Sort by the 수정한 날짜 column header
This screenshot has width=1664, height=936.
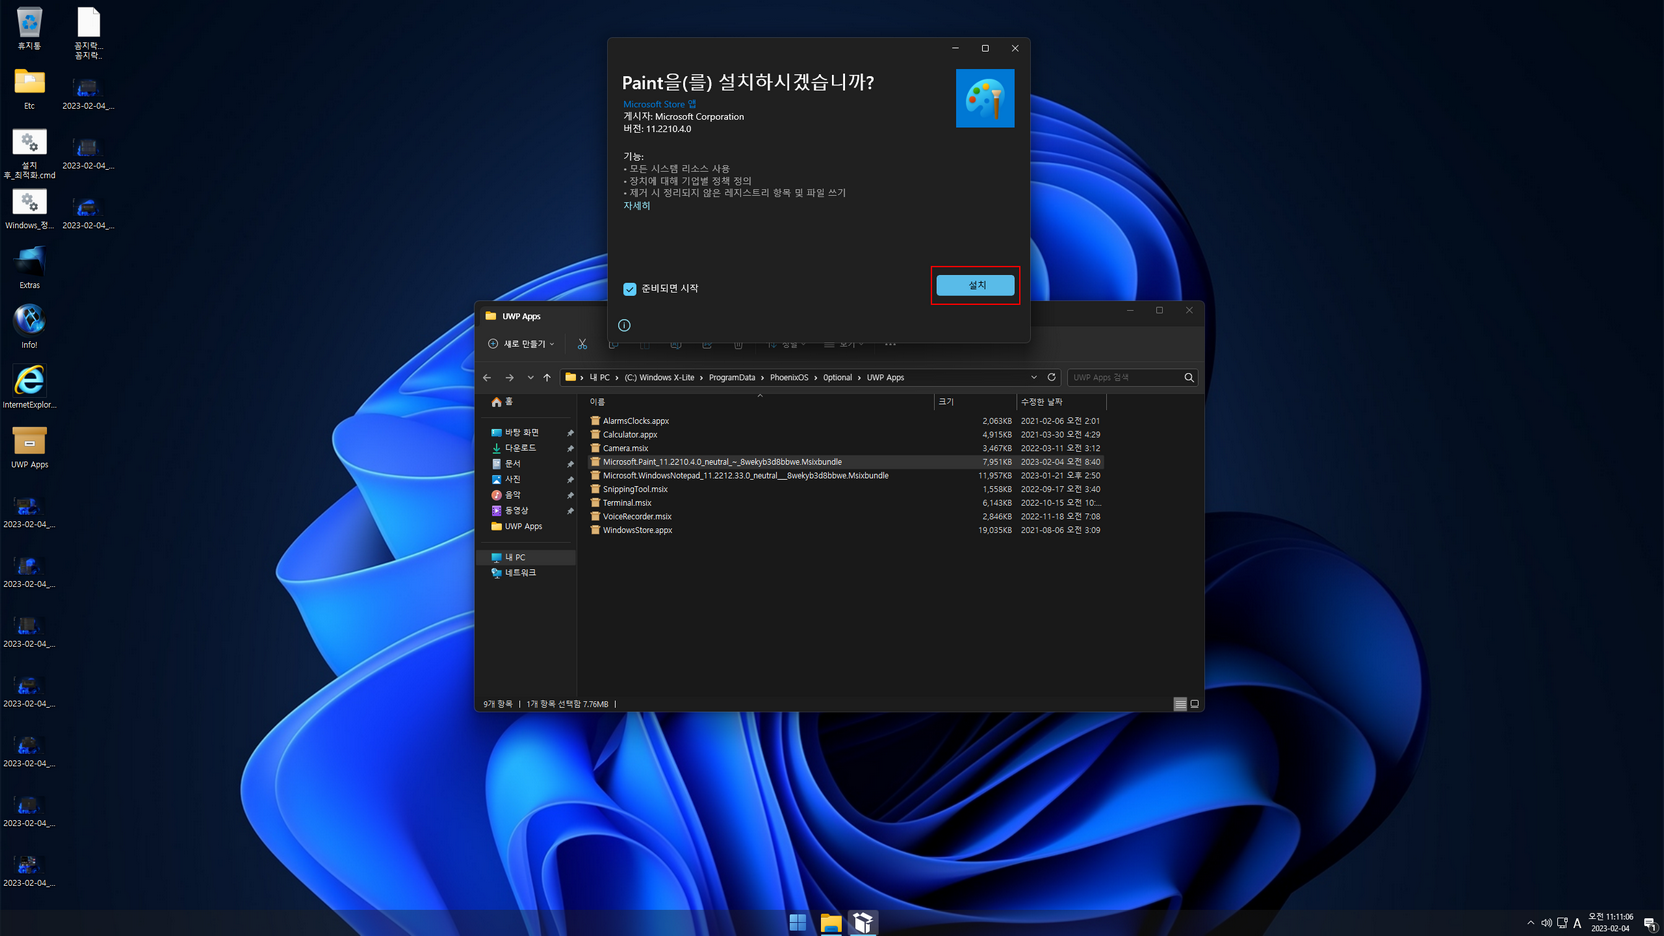pyautogui.click(x=1061, y=402)
